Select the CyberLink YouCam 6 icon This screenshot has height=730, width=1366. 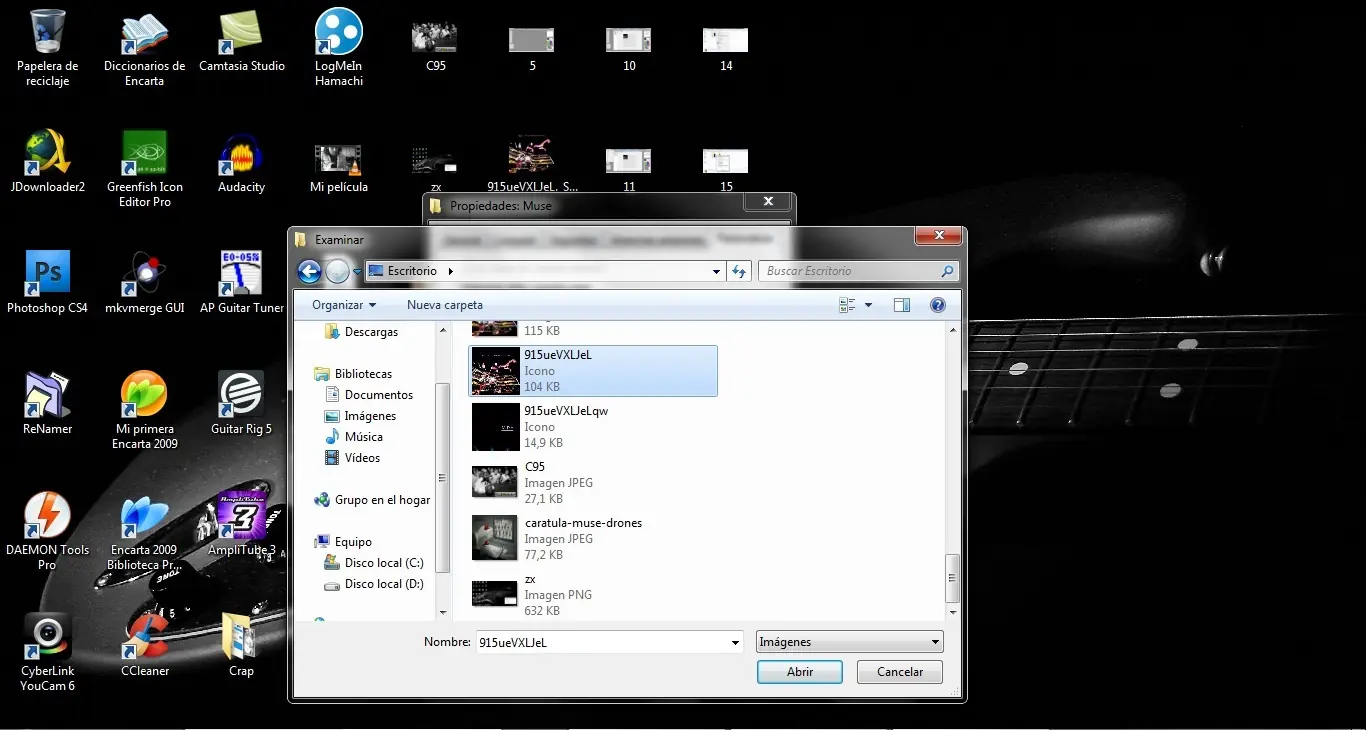[x=47, y=652]
